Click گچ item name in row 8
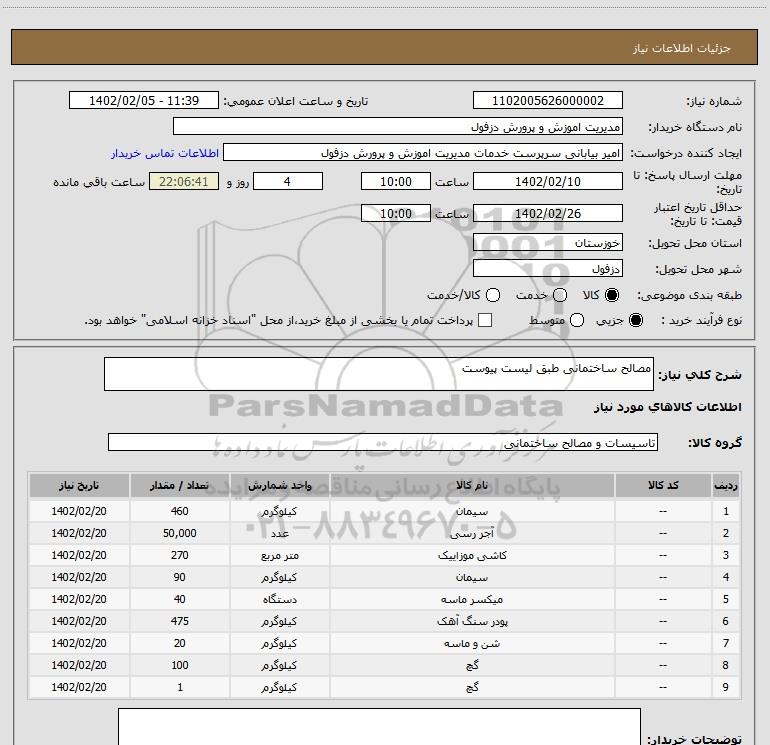 coord(472,665)
